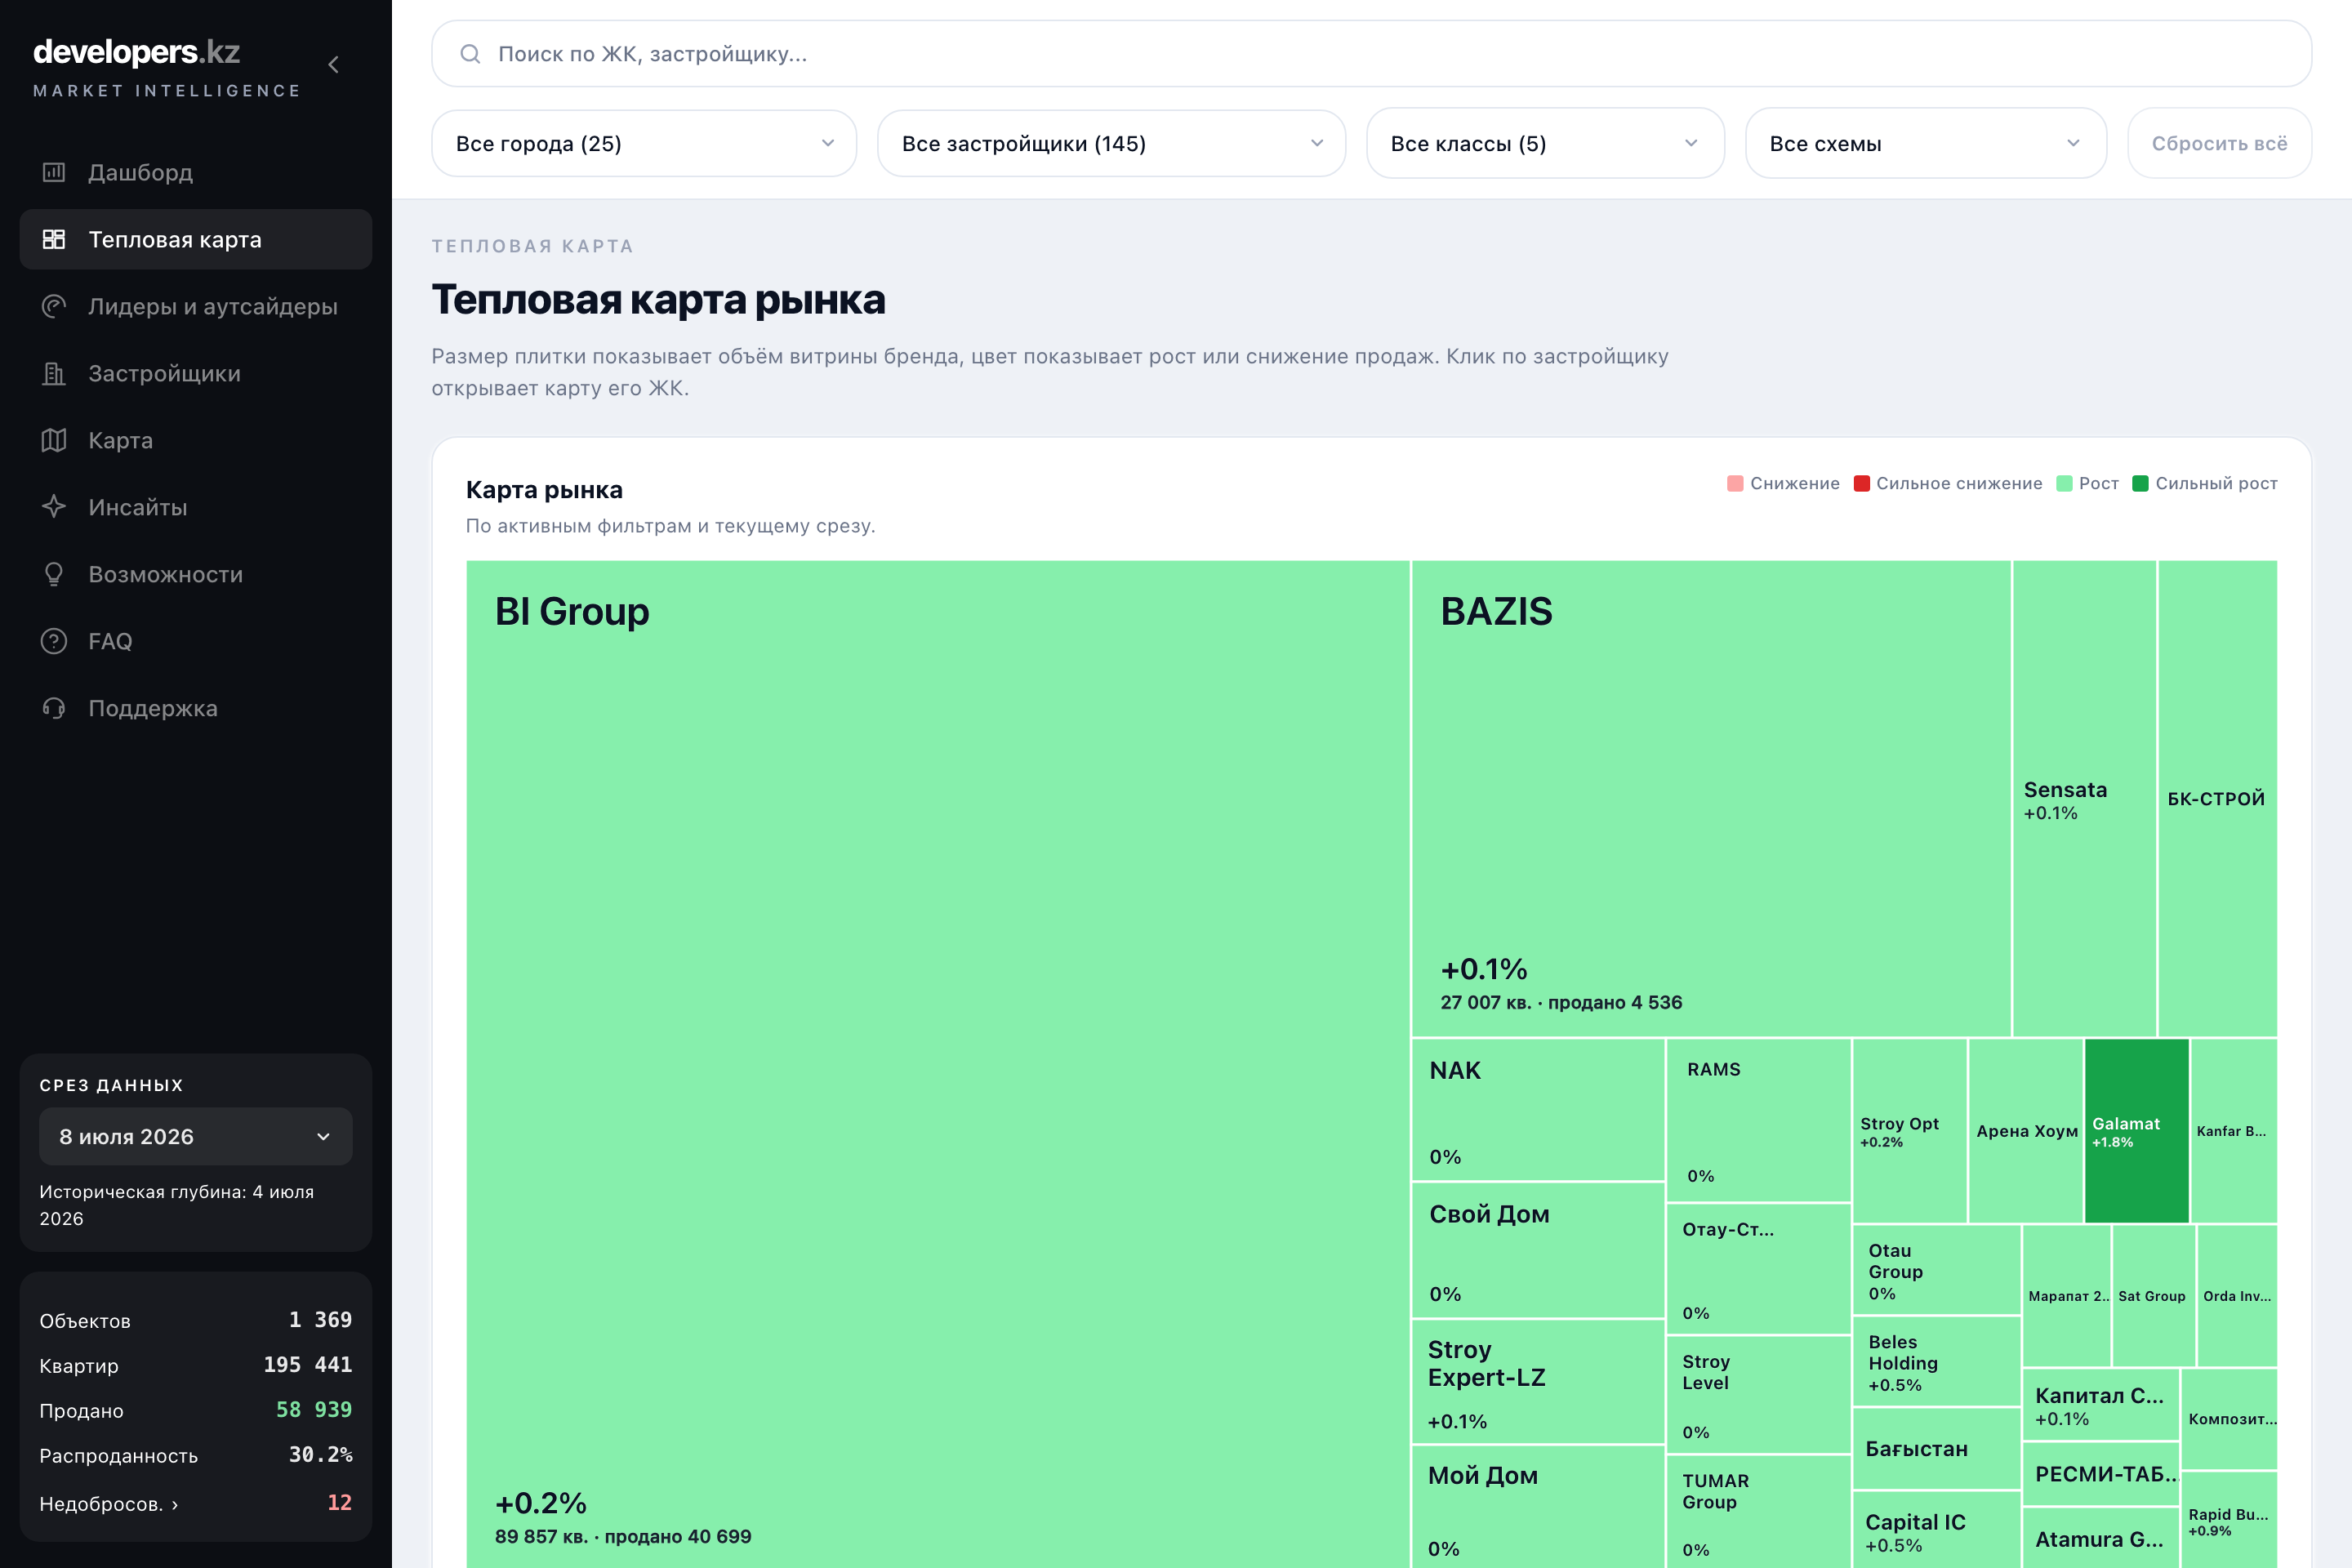Expand the Все города (25) dropdown
The image size is (2352, 1568).
(644, 143)
